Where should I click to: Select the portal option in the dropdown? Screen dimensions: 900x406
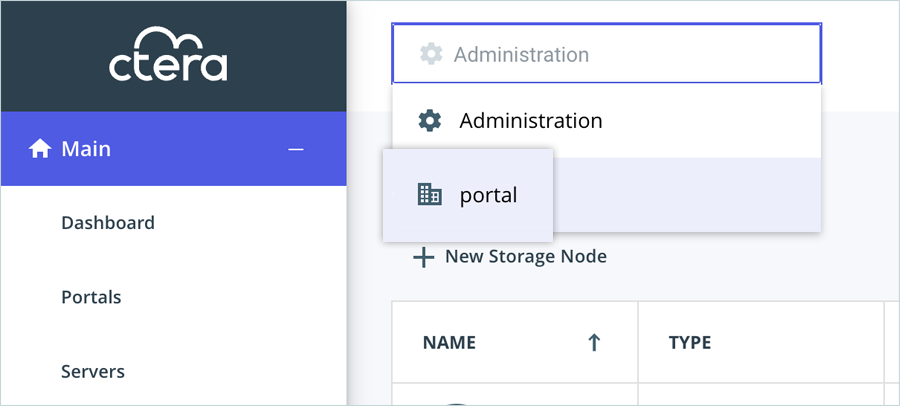click(x=488, y=195)
